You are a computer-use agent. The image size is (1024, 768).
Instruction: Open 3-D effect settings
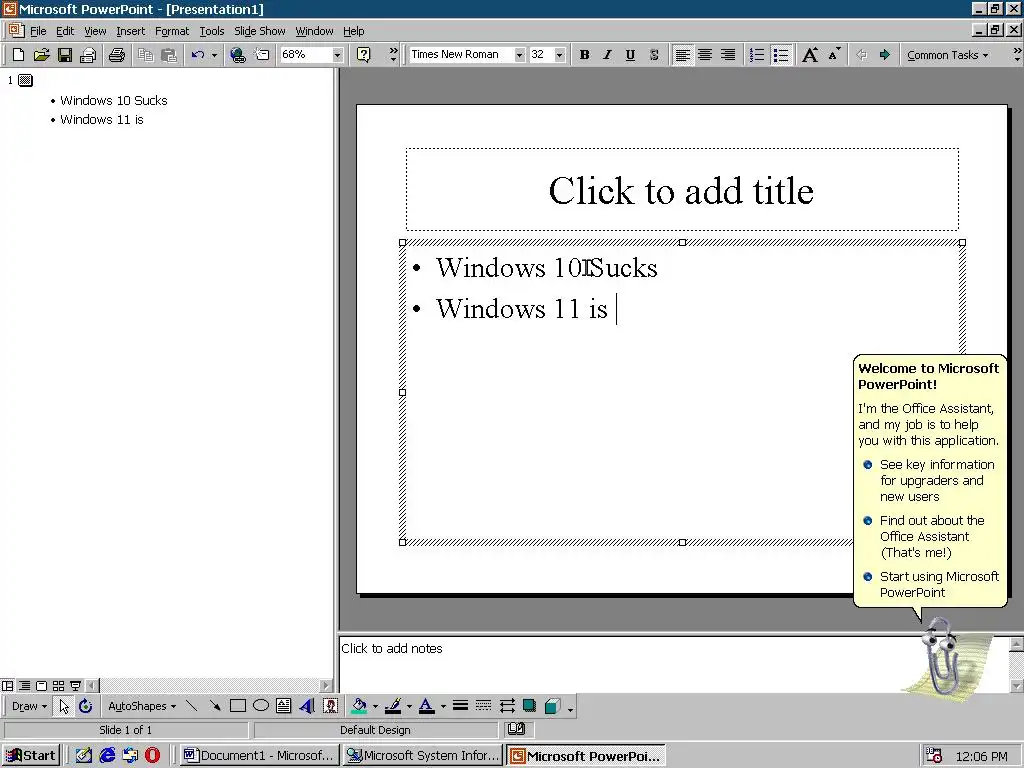point(552,706)
